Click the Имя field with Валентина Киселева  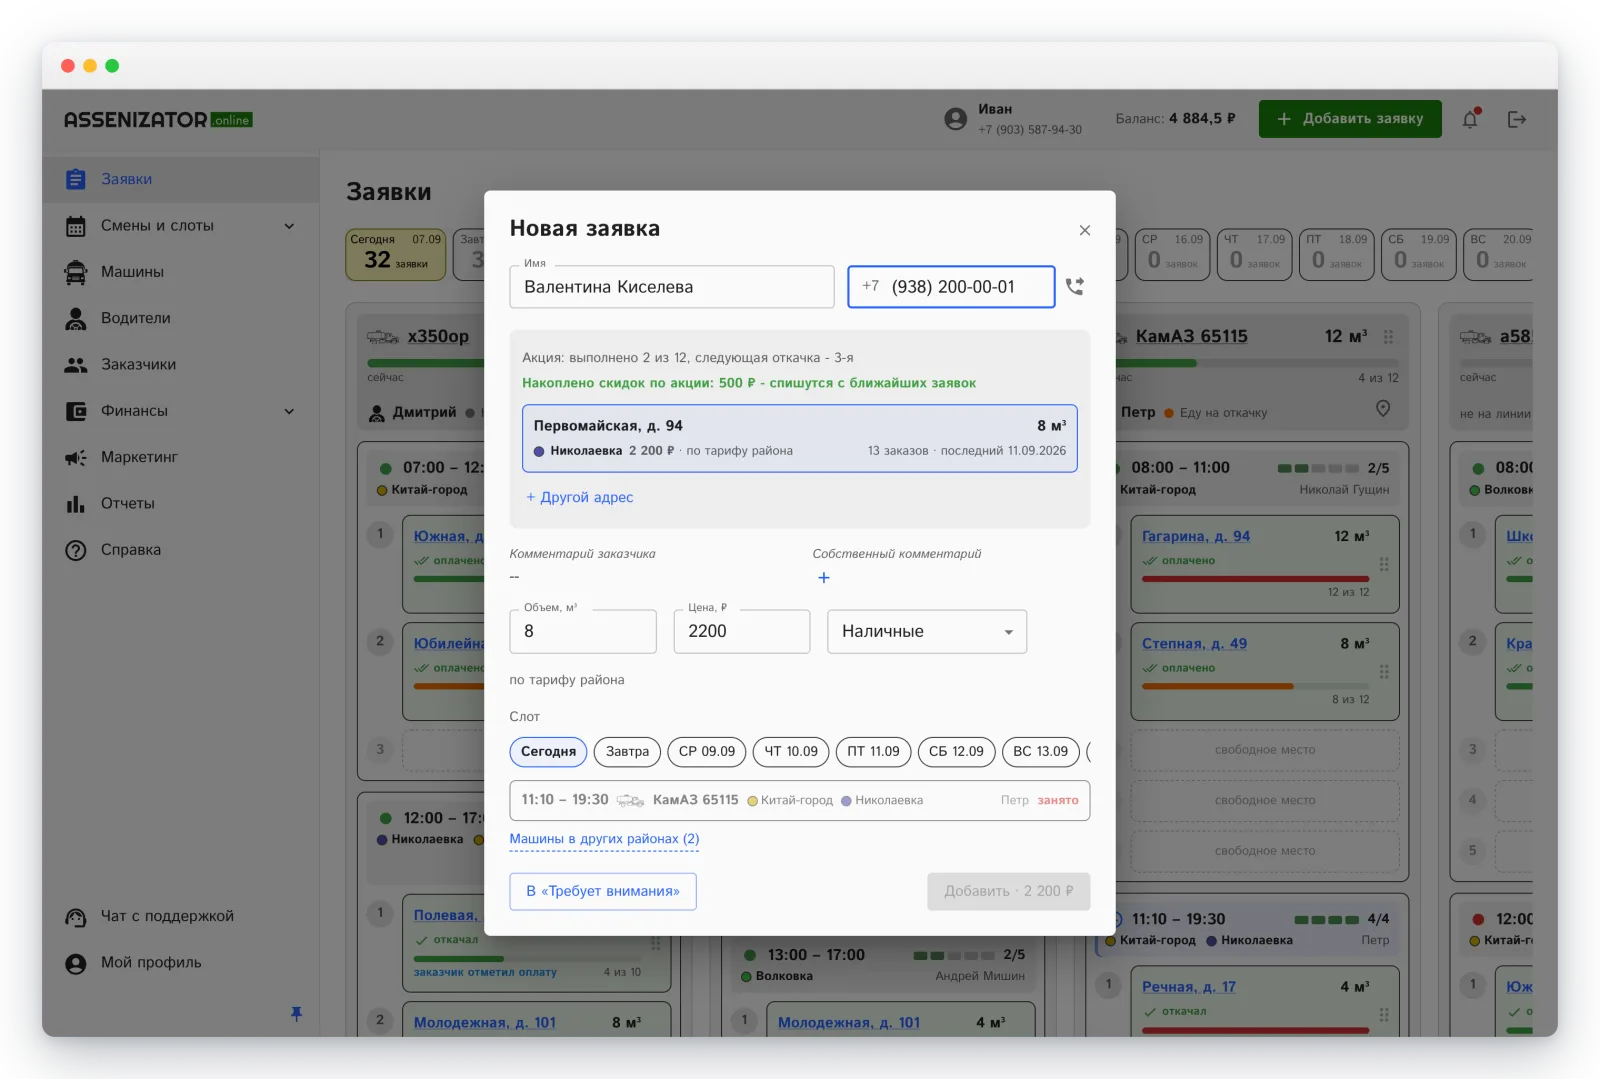(672, 287)
